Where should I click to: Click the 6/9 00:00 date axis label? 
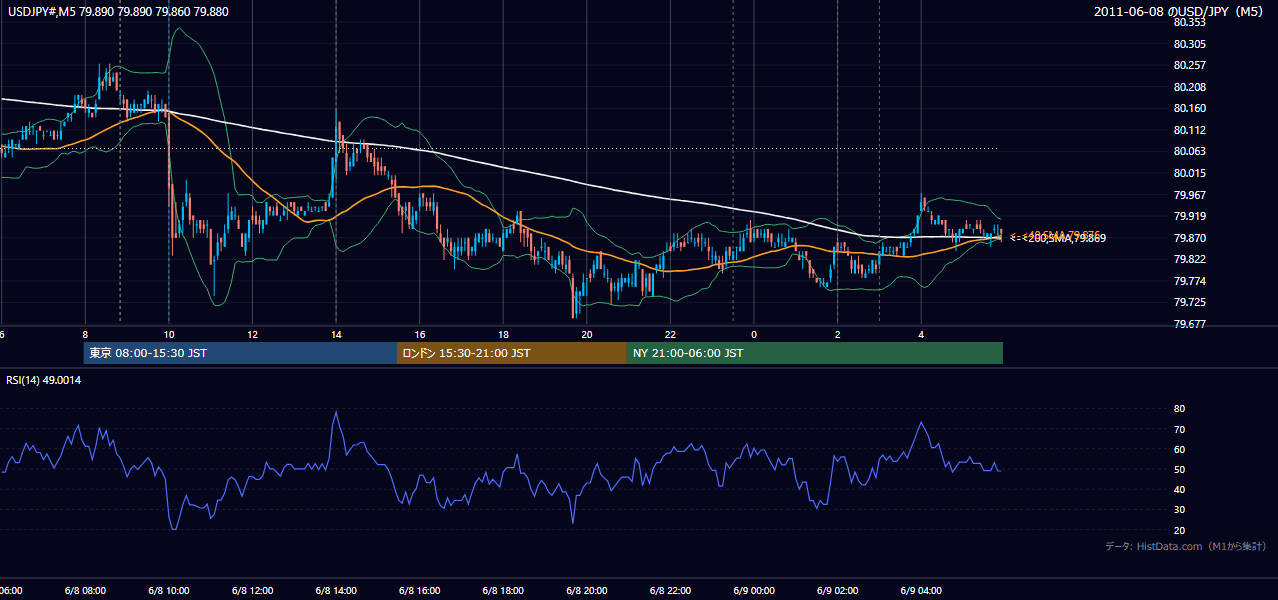click(x=754, y=591)
